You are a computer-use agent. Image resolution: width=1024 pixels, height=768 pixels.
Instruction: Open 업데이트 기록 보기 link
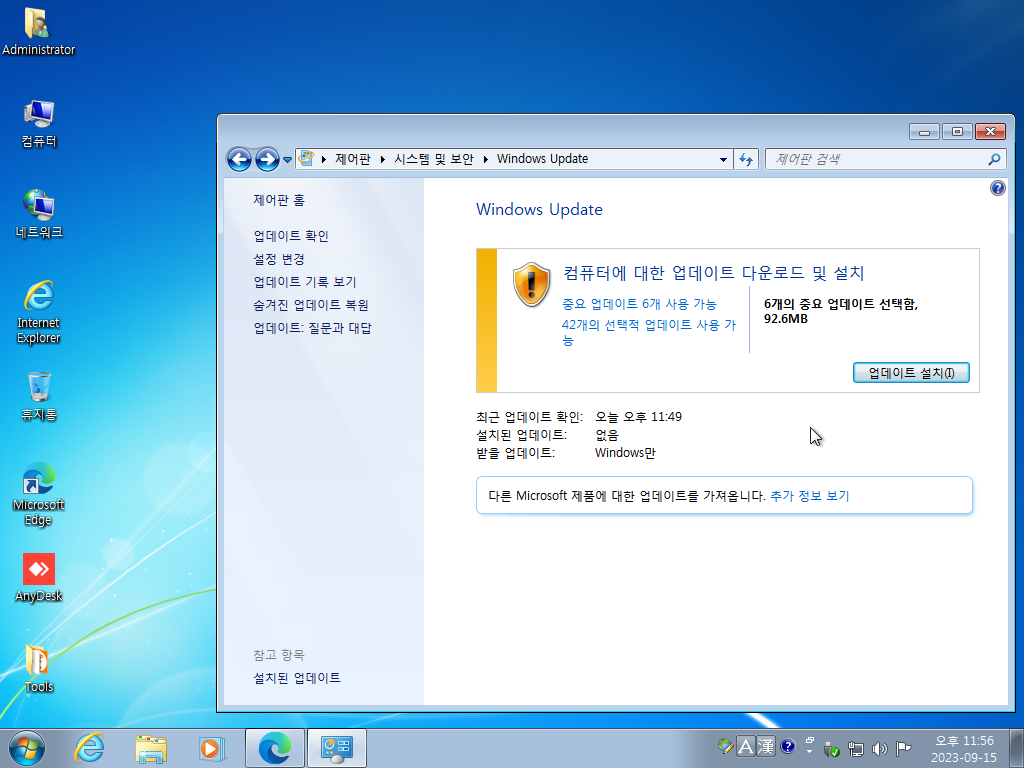pyautogui.click(x=304, y=282)
